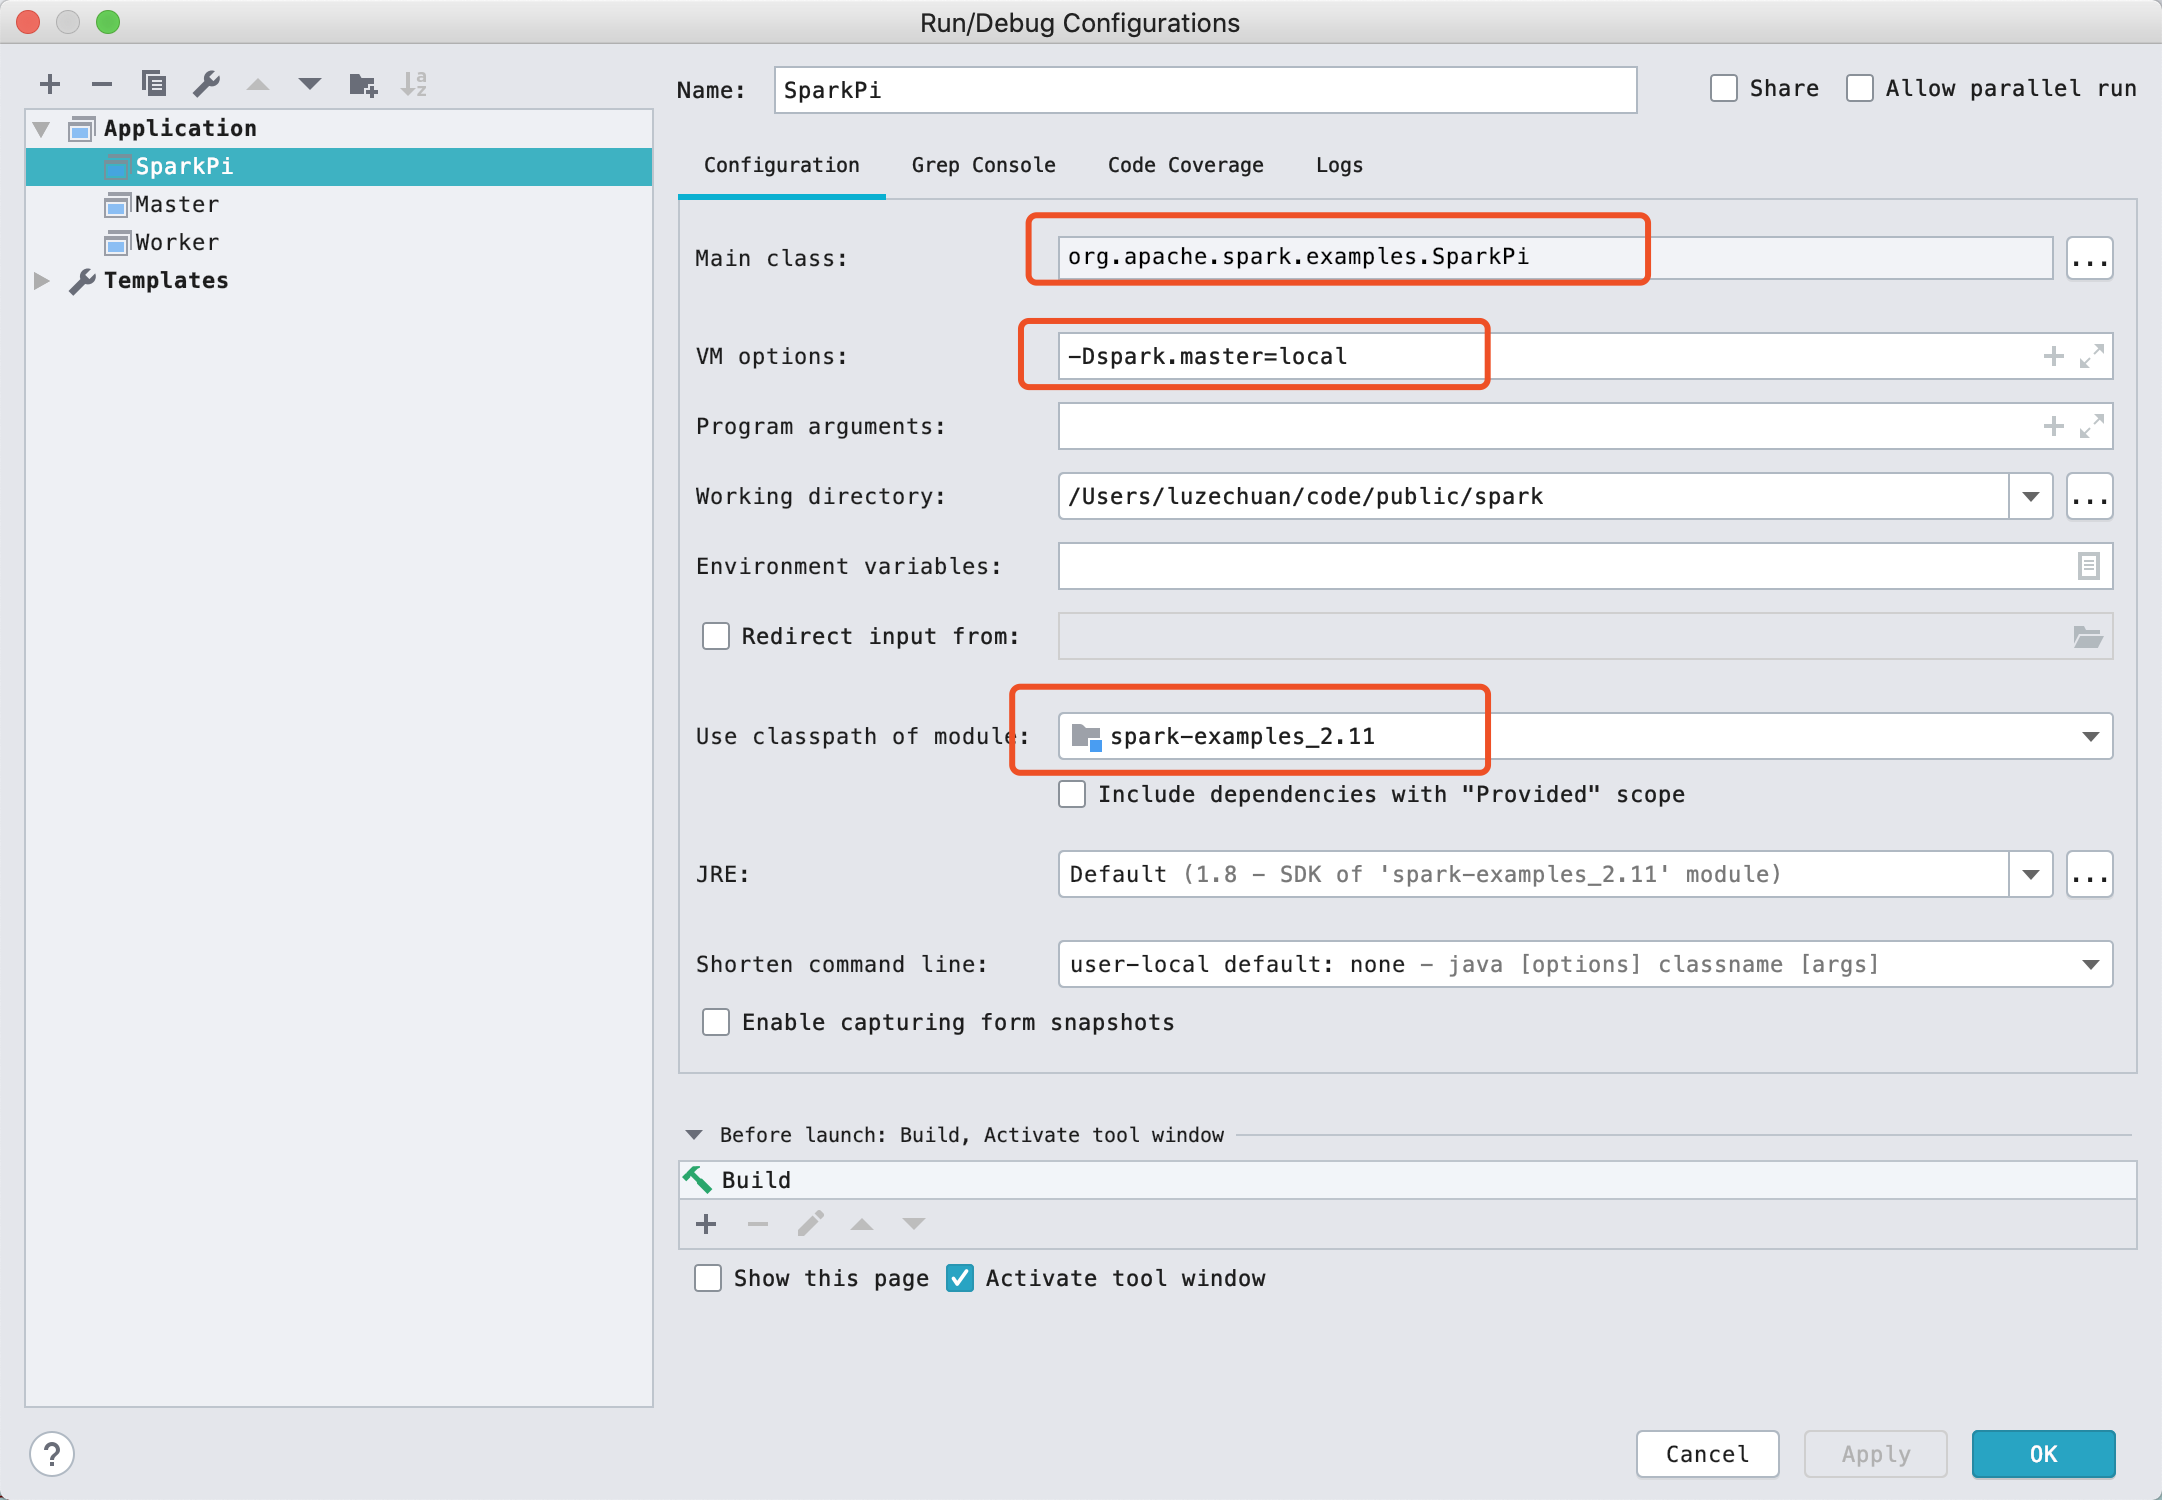This screenshot has height=1500, width=2162.
Task: Insert macro plus in VM options field
Action: point(2053,356)
